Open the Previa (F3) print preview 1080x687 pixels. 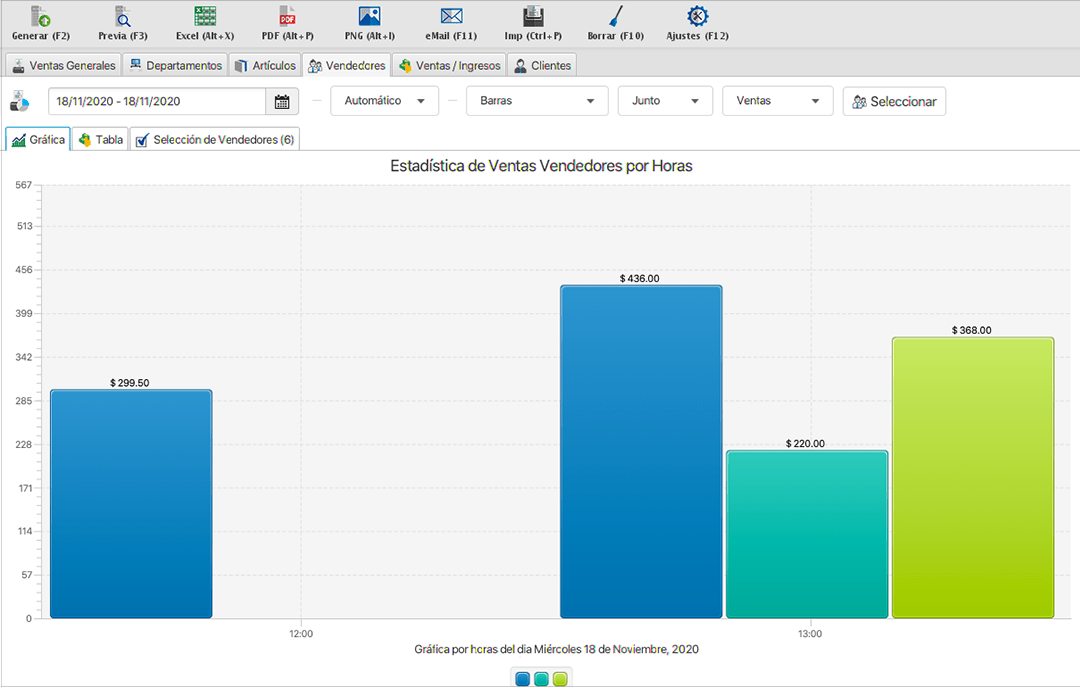point(122,17)
